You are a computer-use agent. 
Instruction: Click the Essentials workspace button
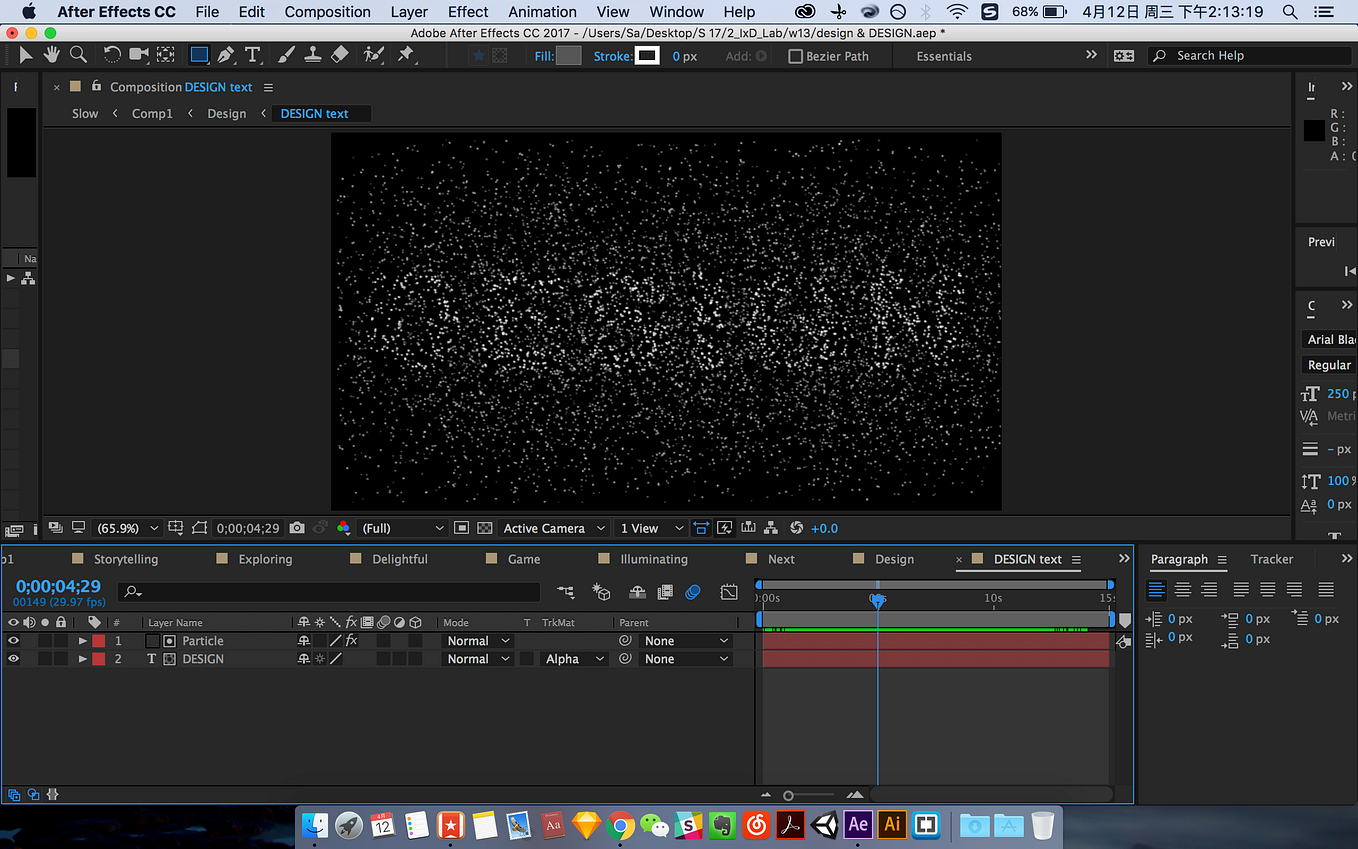click(944, 56)
